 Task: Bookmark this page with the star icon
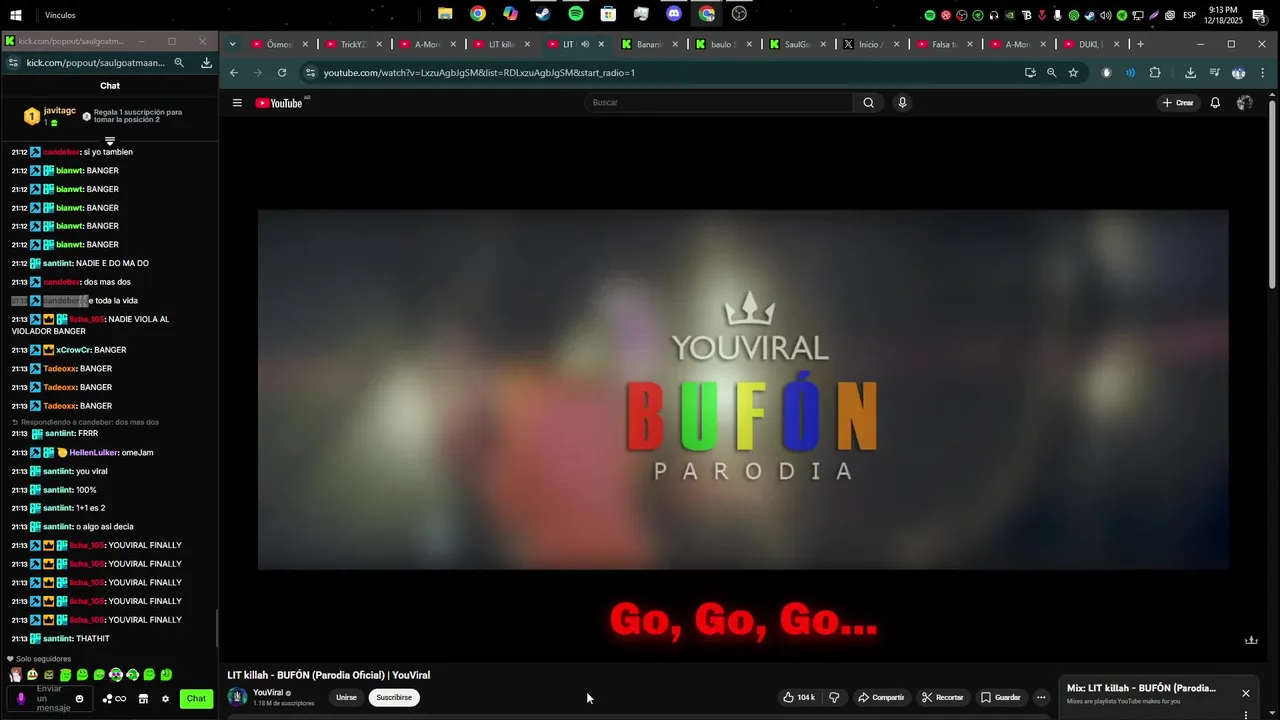click(x=1073, y=73)
